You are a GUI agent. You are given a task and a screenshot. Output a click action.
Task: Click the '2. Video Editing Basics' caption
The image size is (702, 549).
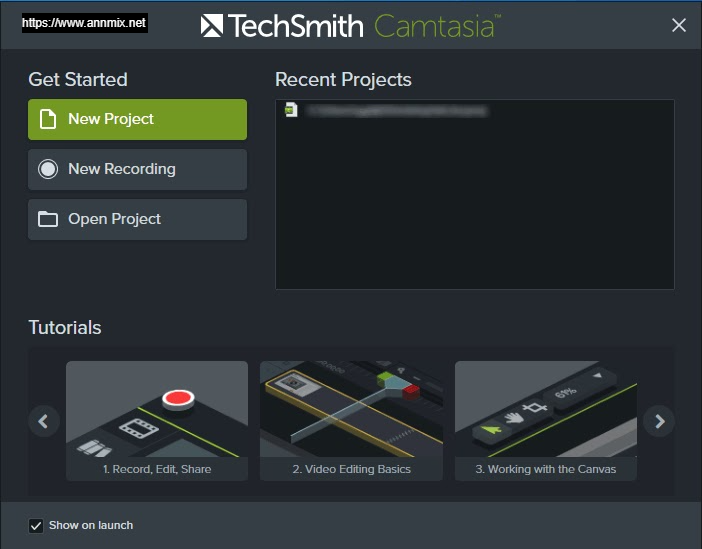351,469
